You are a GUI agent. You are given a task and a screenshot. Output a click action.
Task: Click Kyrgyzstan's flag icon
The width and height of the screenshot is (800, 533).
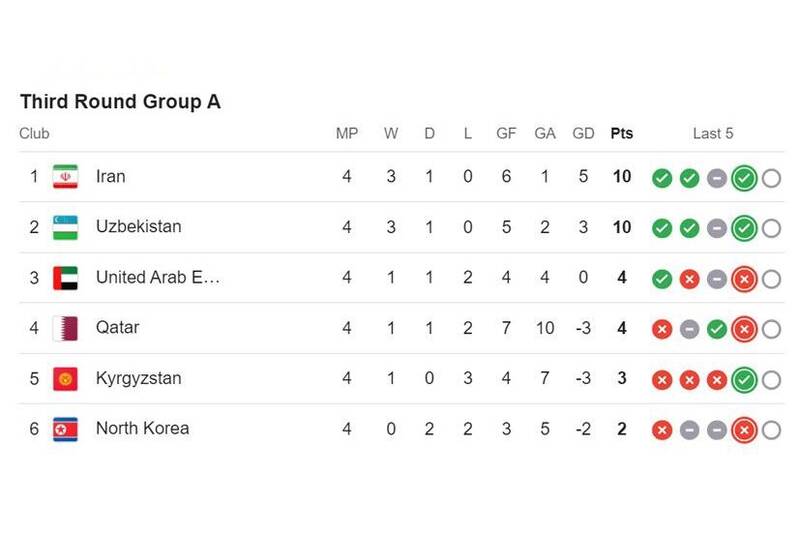[x=65, y=379]
